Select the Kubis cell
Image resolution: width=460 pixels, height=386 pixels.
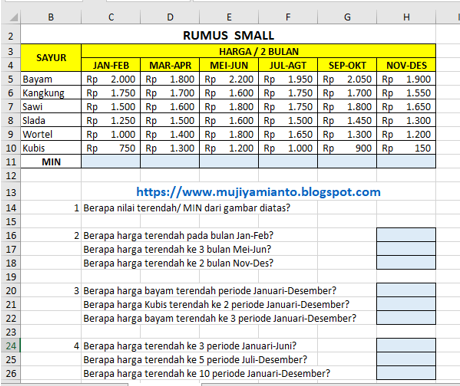click(x=51, y=148)
